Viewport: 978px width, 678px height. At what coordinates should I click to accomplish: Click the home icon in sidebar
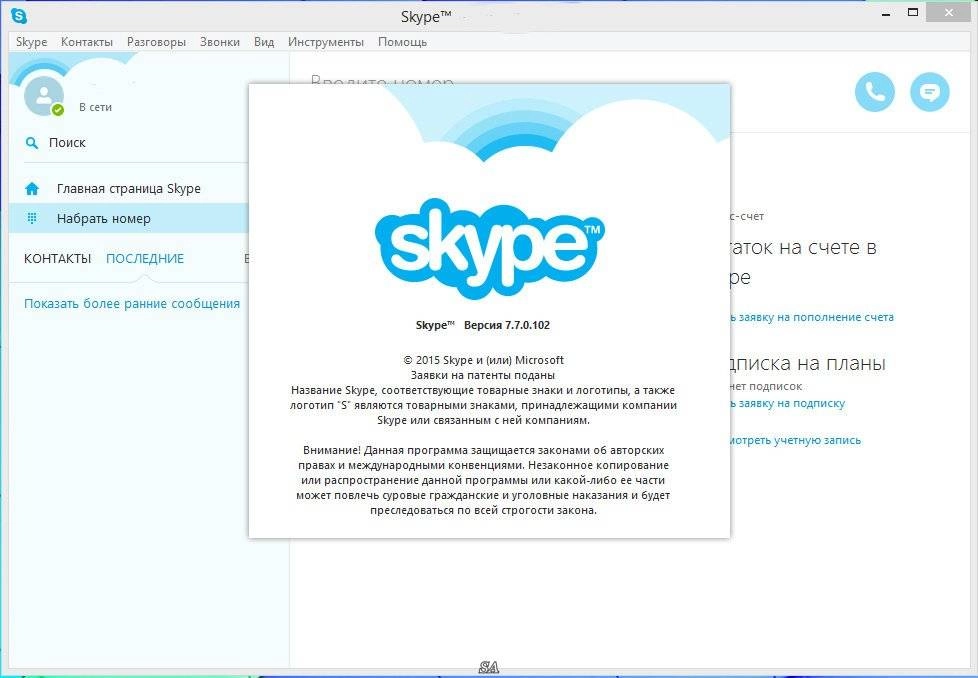pyautogui.click(x=32, y=188)
